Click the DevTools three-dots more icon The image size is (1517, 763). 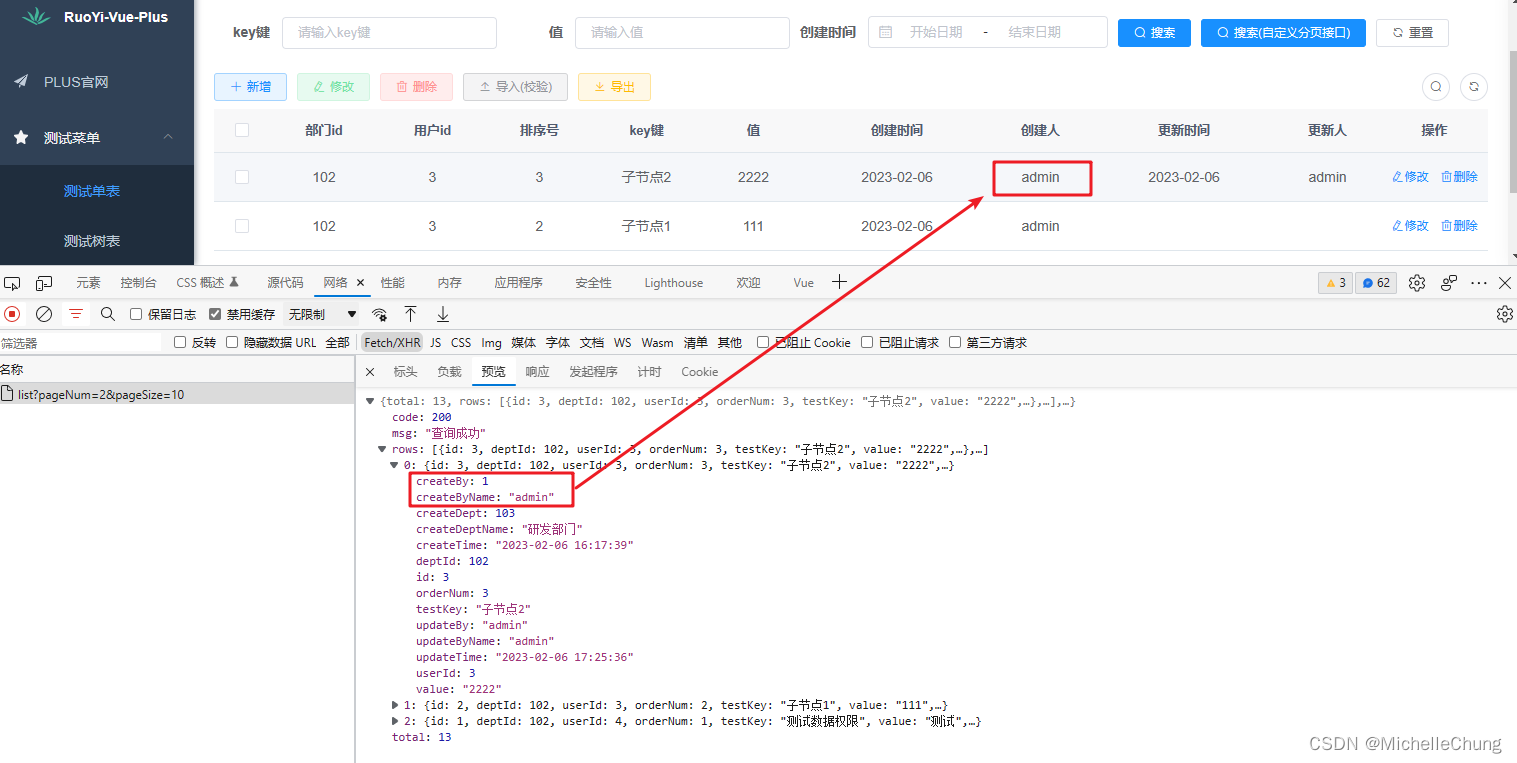(x=1478, y=283)
